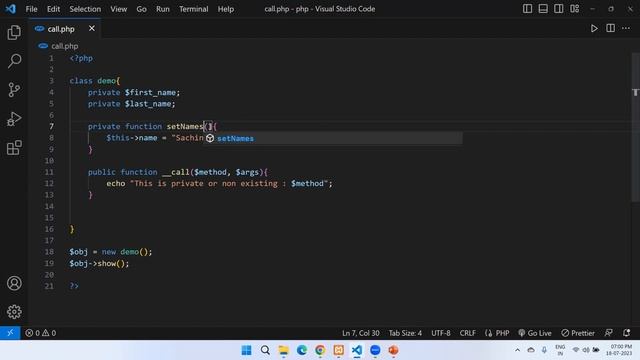Open PowerPoint from the taskbar
Image resolution: width=640 pixels, height=360 pixels.
tap(393, 350)
